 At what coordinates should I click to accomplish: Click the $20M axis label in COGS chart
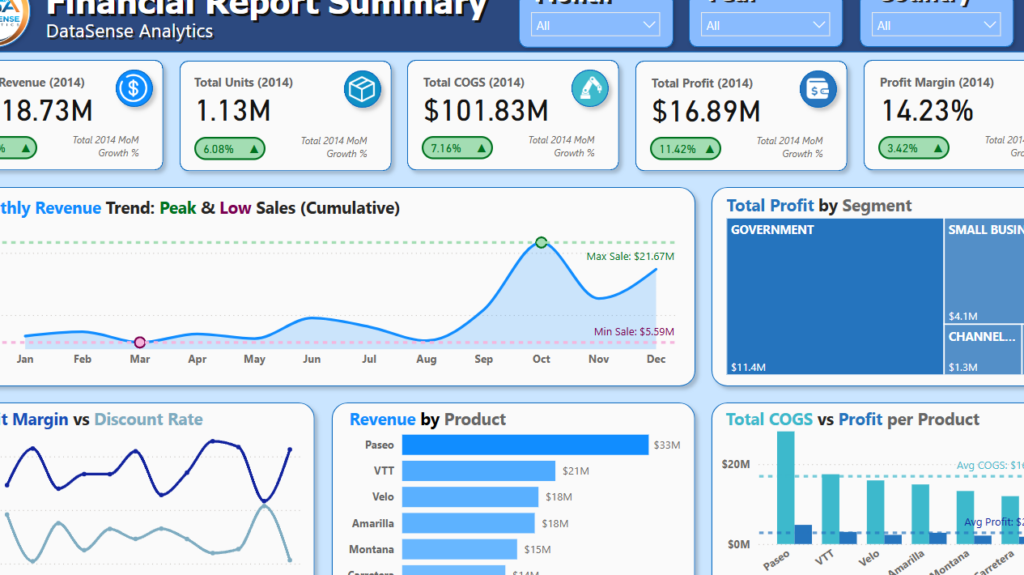(735, 465)
